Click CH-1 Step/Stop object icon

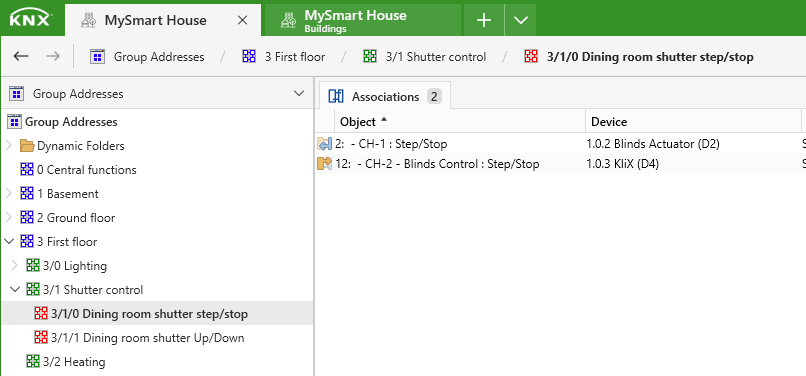coord(324,144)
